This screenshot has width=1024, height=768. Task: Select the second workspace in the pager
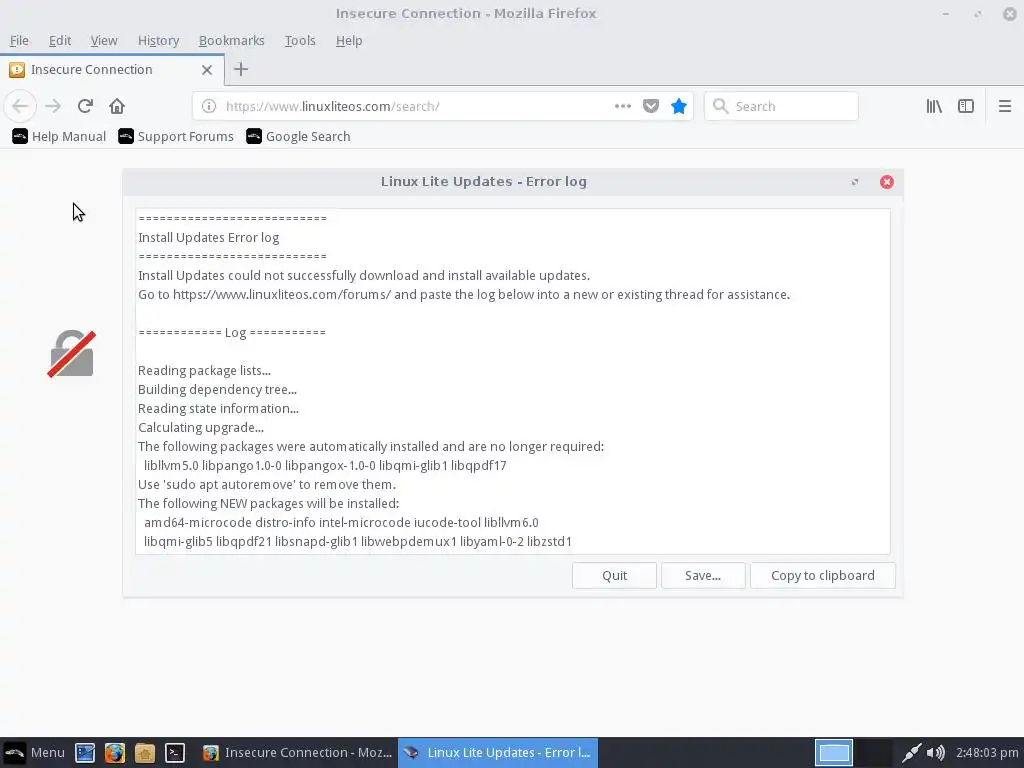point(873,752)
